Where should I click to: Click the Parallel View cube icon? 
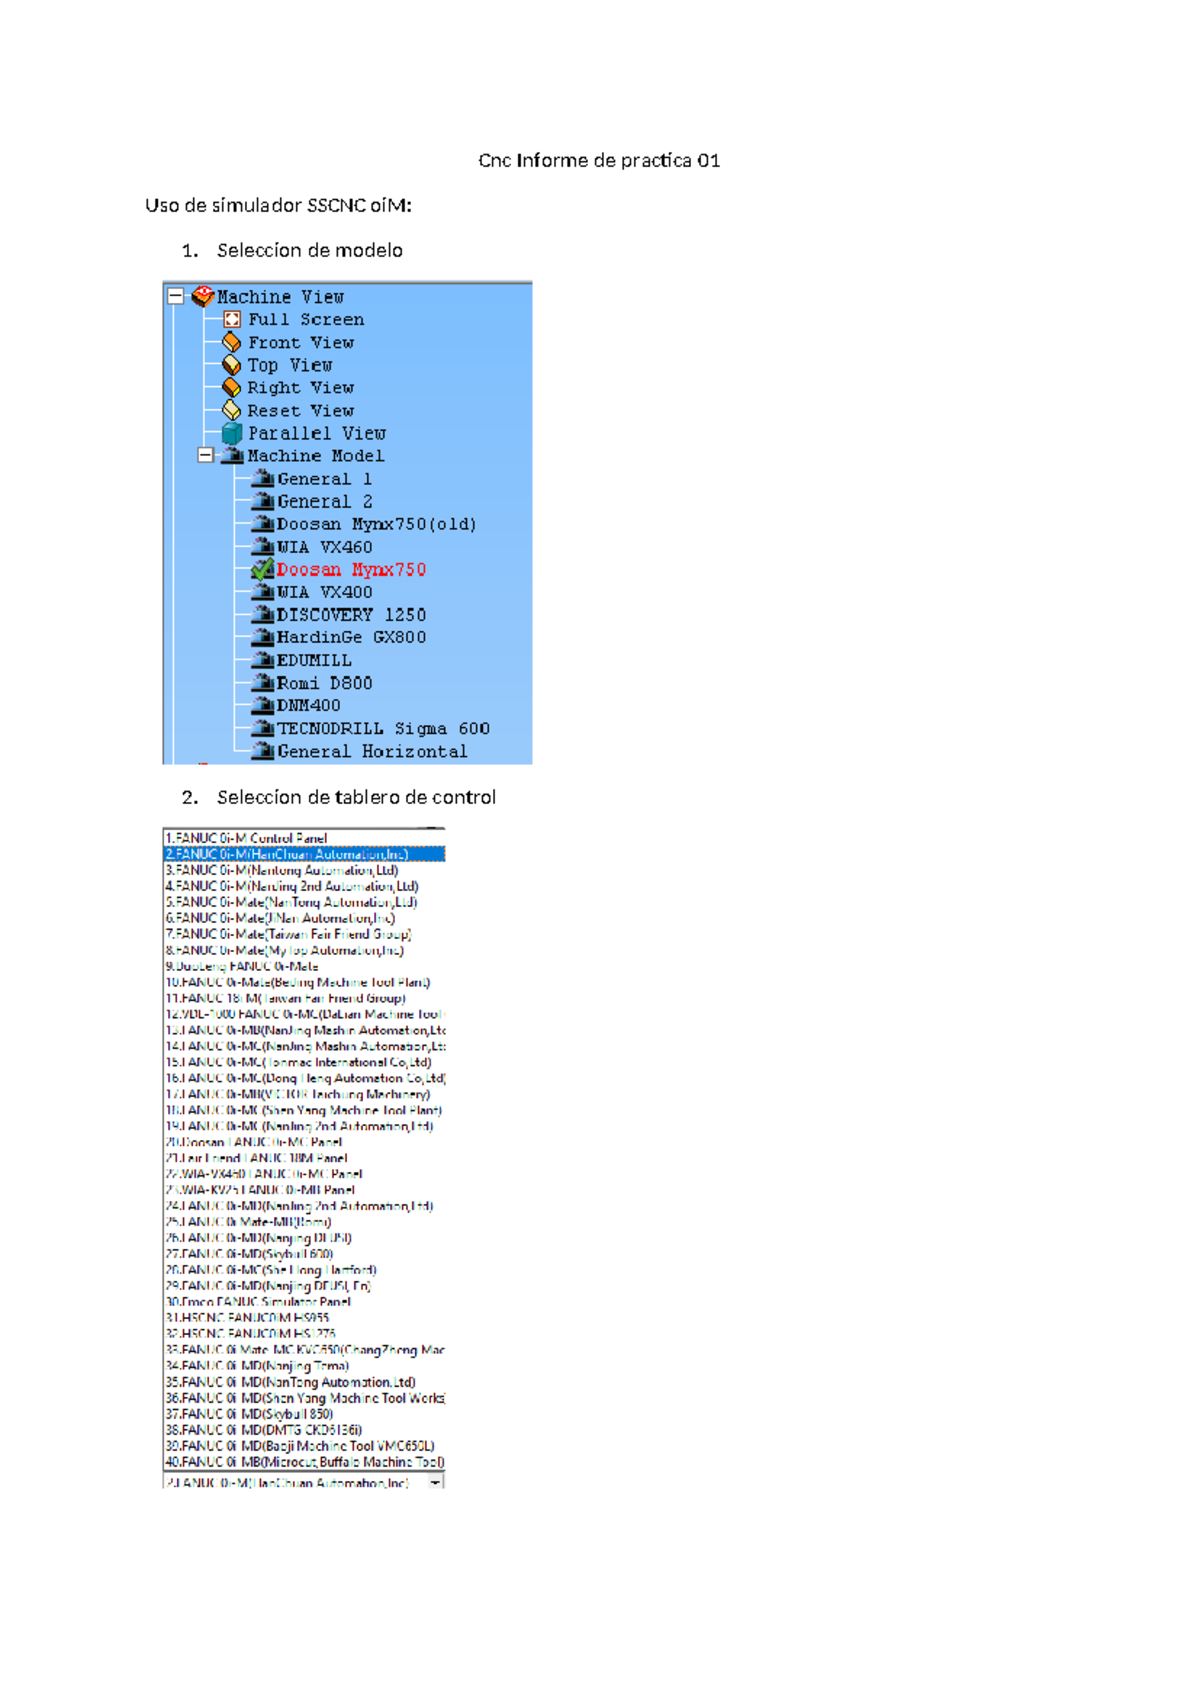click(232, 433)
